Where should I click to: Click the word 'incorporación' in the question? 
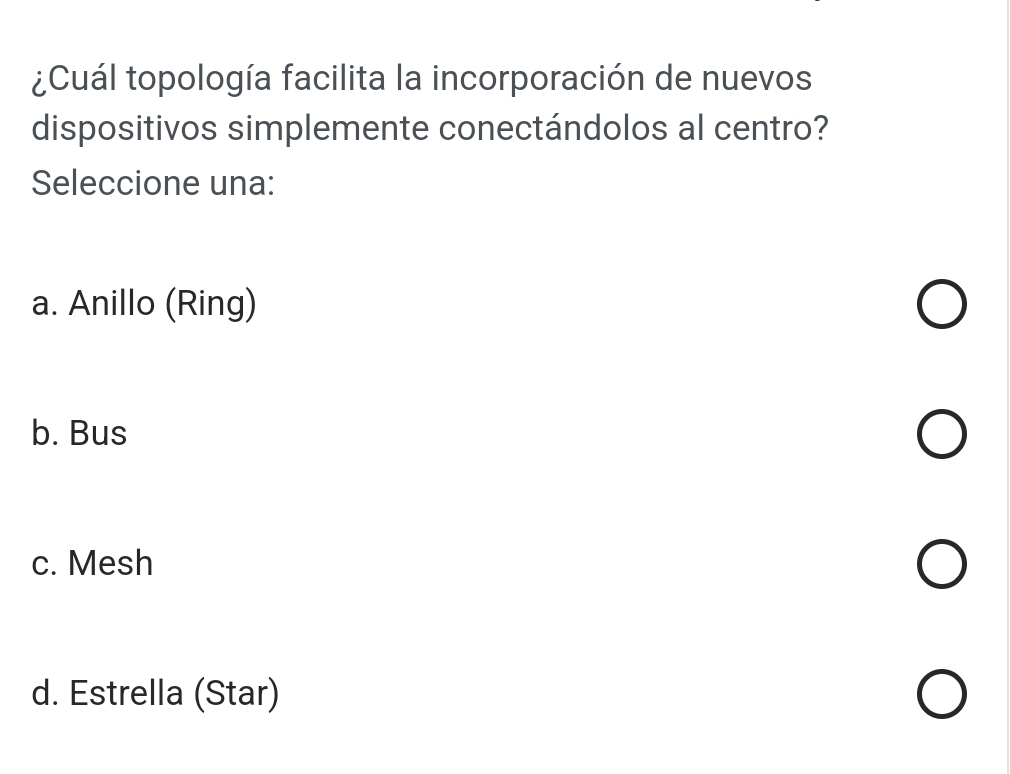point(538,80)
